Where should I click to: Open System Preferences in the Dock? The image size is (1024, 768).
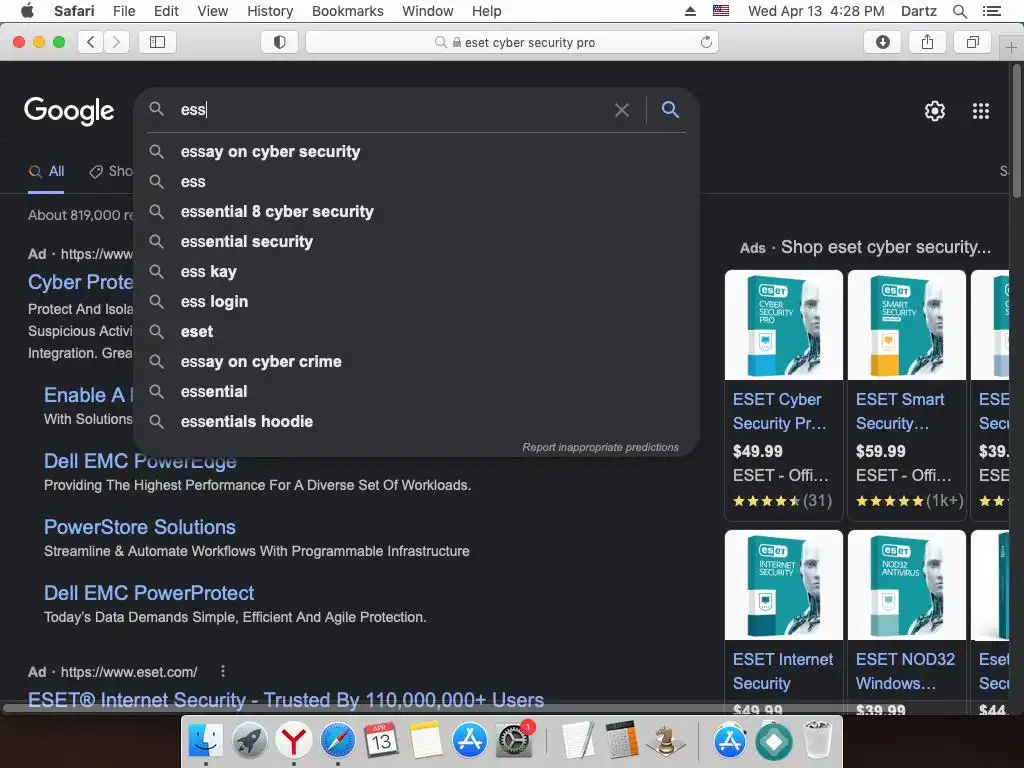(515, 741)
